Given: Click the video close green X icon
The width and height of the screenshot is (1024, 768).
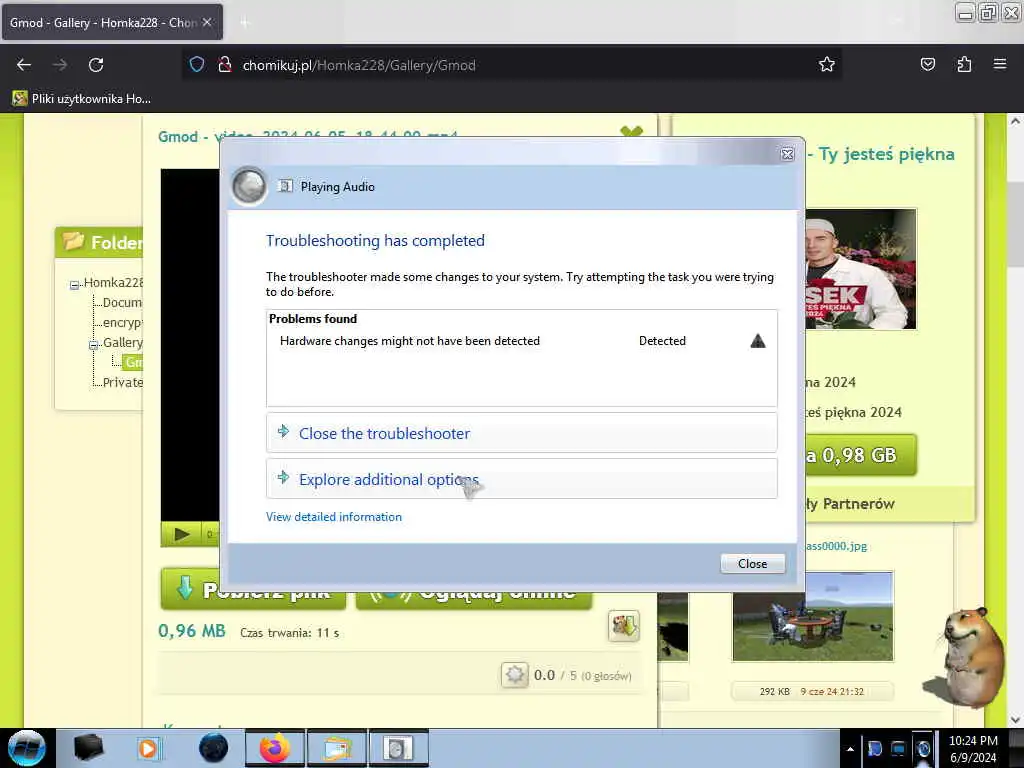Looking at the screenshot, I should [632, 131].
